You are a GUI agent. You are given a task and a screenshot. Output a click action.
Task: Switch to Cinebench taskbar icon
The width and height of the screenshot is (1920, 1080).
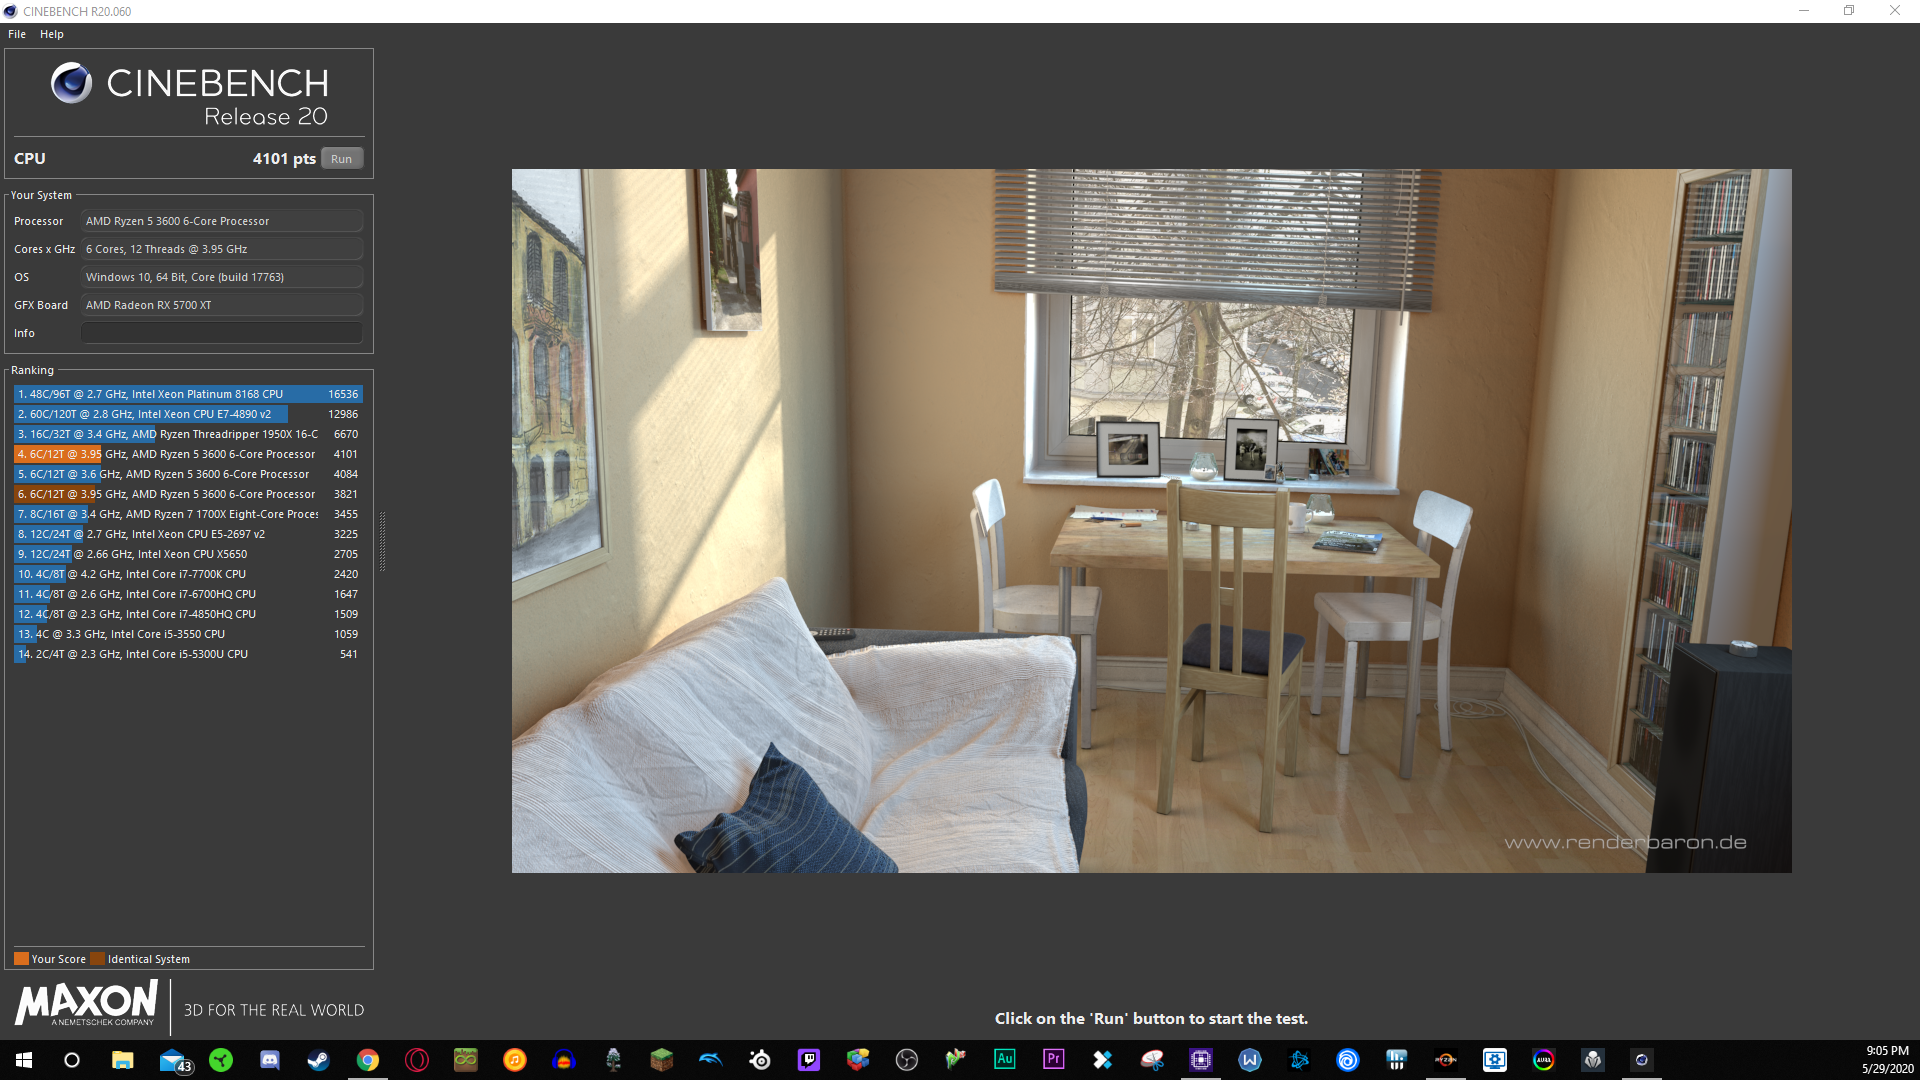coord(1641,1060)
